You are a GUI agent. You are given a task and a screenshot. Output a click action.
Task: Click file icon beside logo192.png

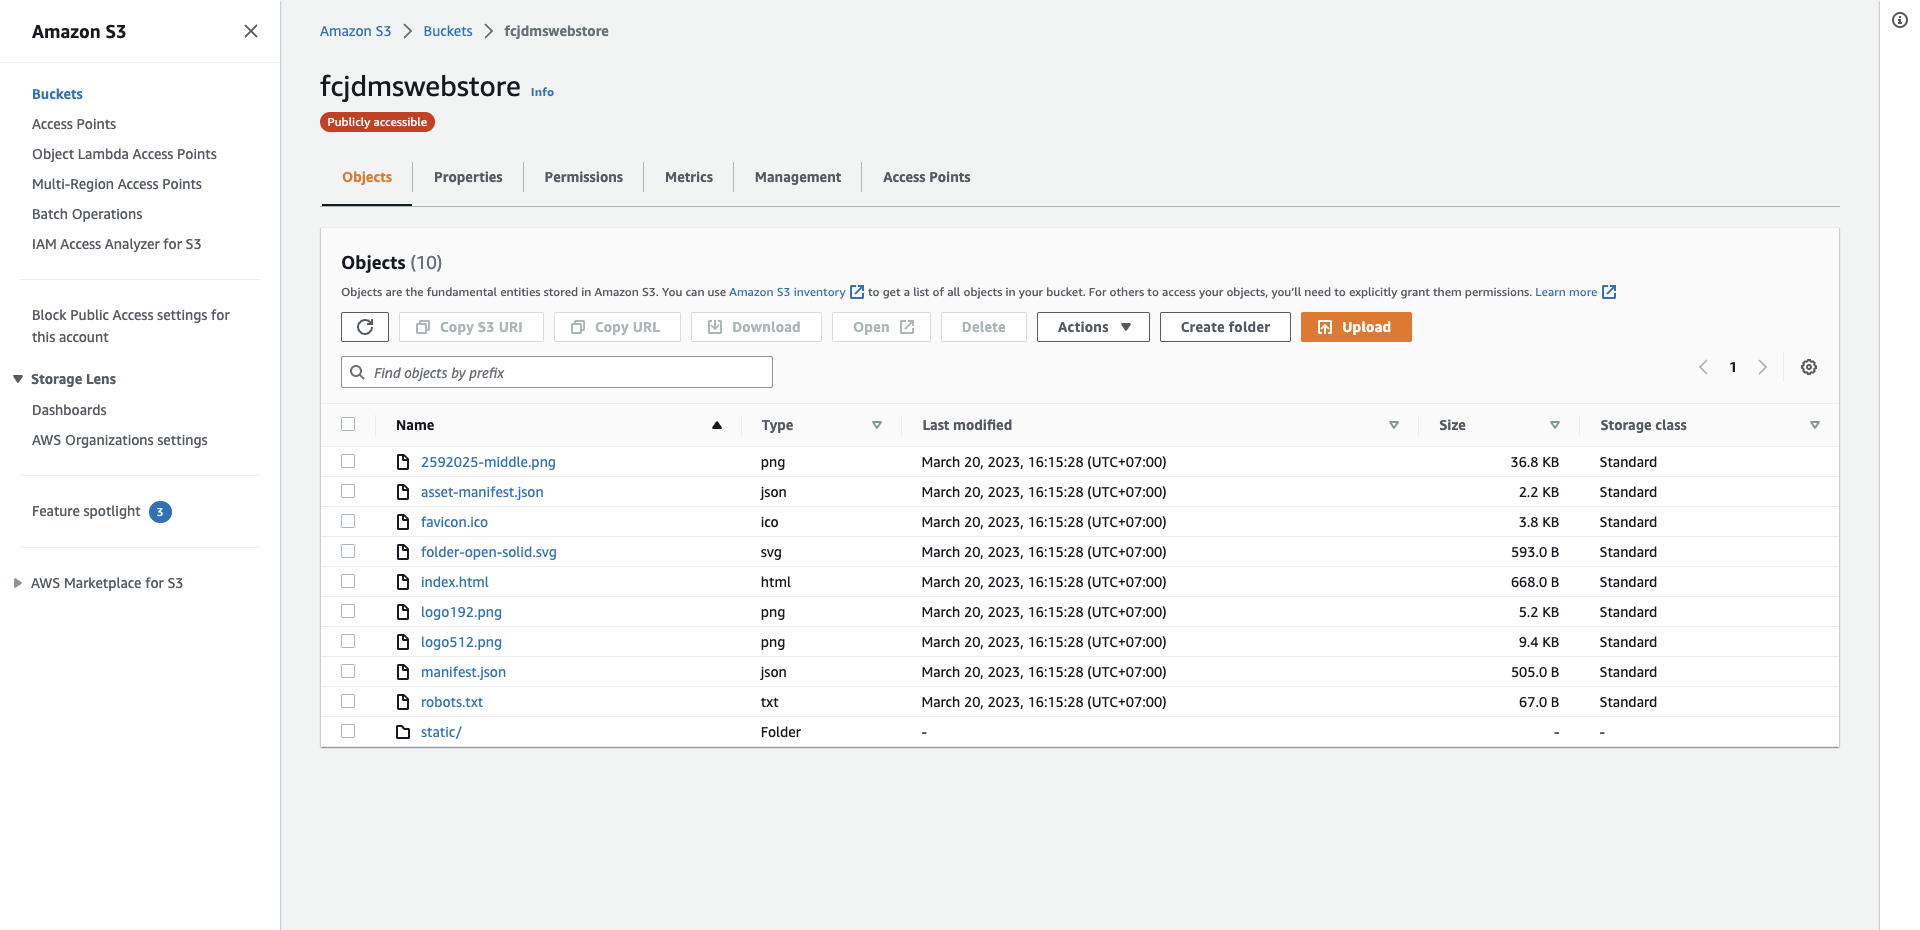pyautogui.click(x=403, y=612)
